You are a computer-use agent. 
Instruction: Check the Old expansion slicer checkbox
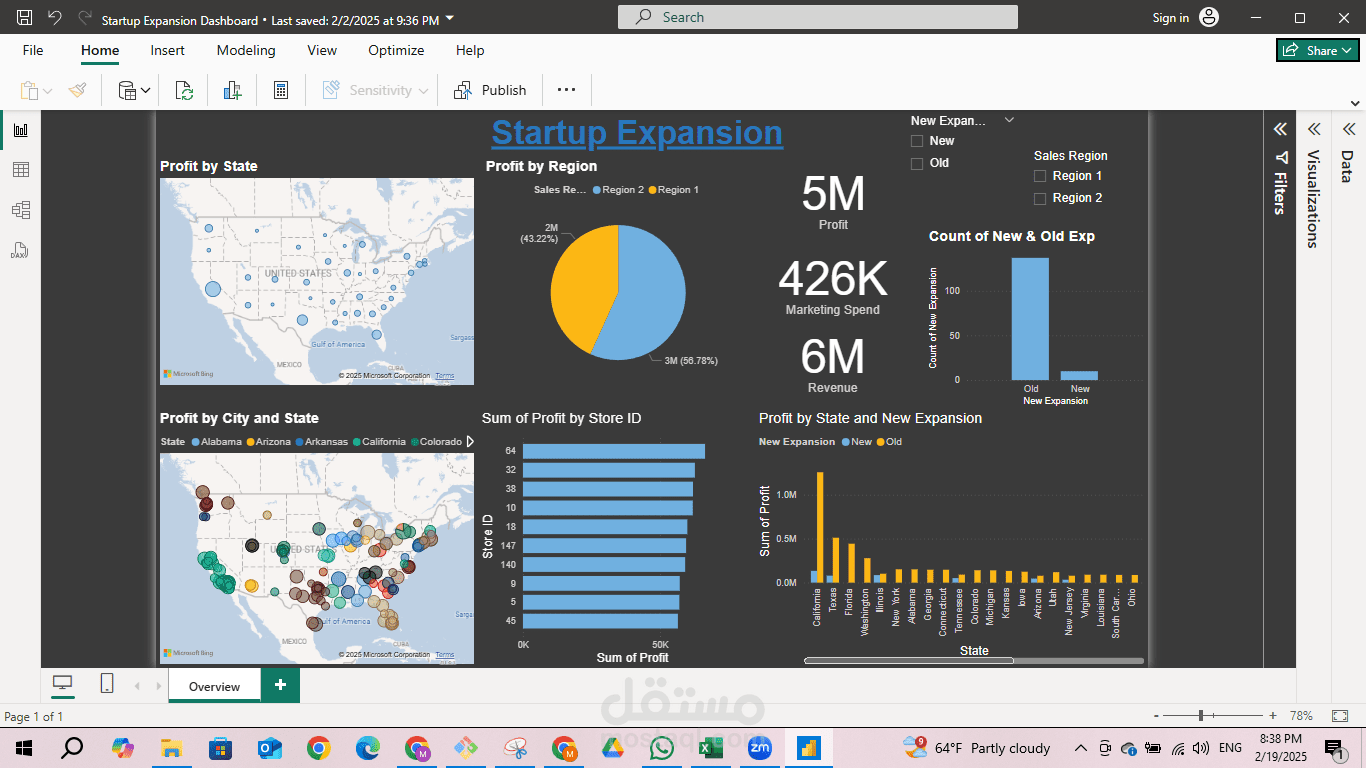(917, 163)
